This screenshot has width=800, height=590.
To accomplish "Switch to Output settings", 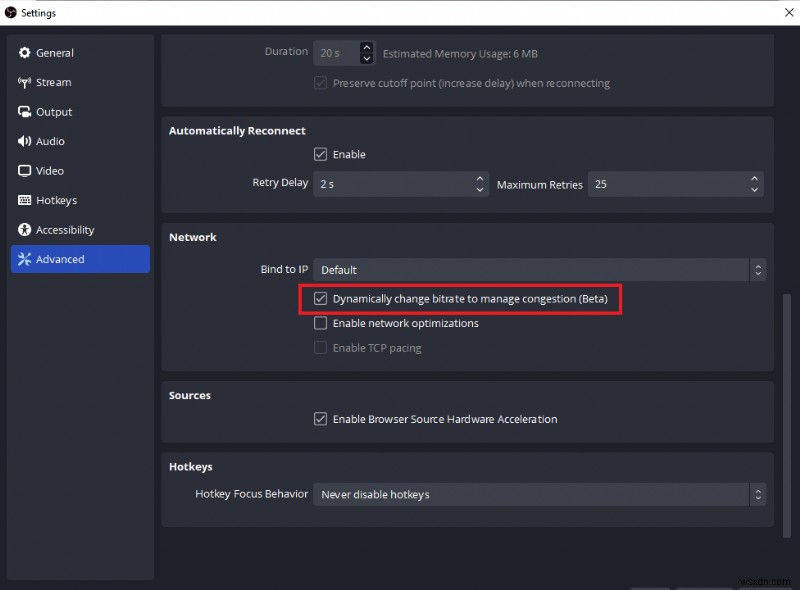I will click(x=80, y=112).
